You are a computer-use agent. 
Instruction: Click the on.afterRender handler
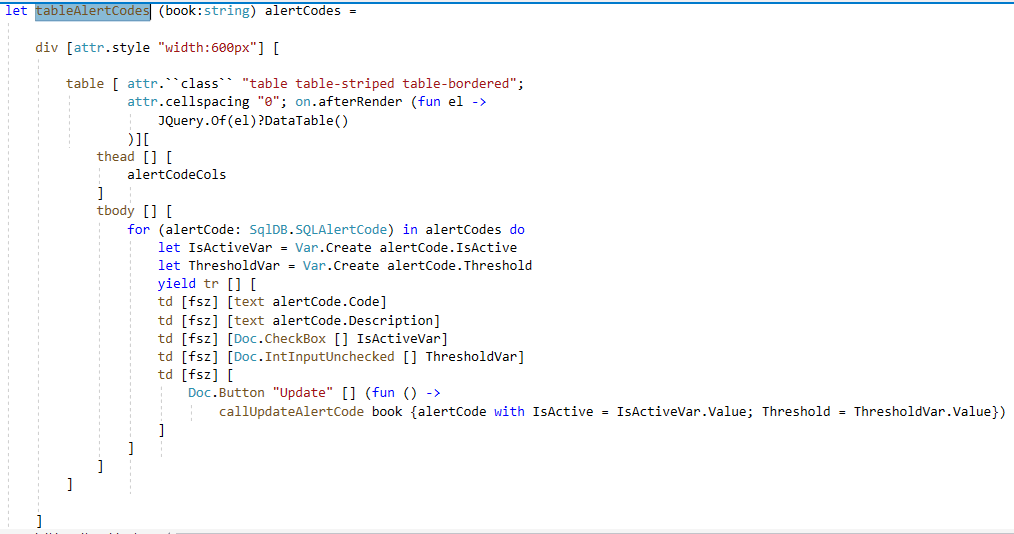[x=349, y=102]
